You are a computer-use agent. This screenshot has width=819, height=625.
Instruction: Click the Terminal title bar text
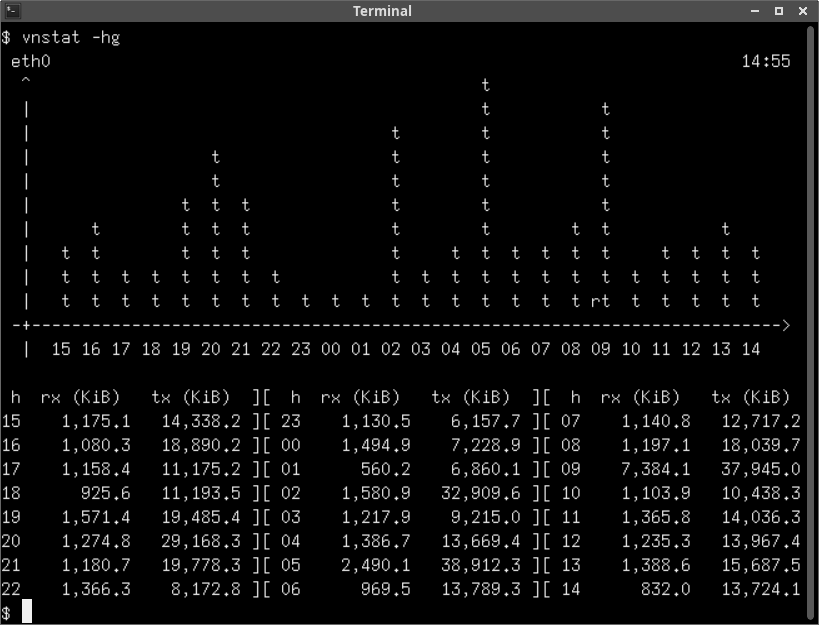click(x=381, y=11)
